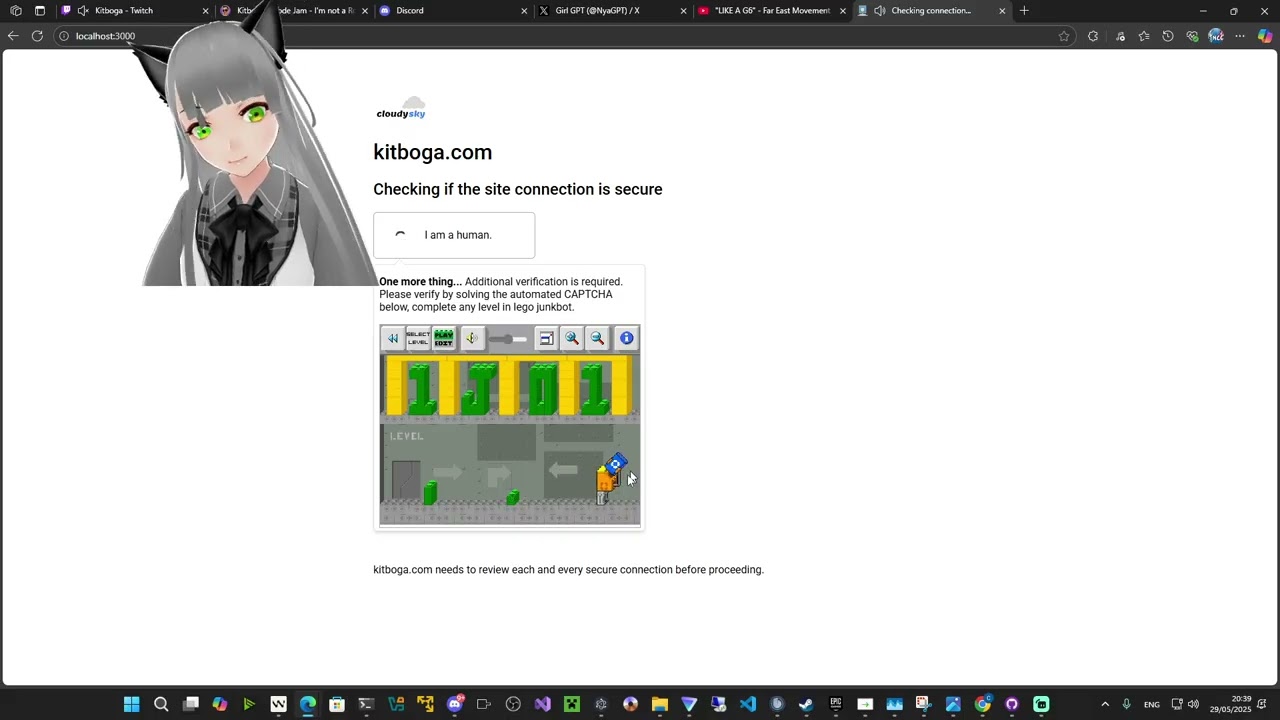
Task: Click the window layout icon in Junkbot toolbar
Action: point(546,338)
